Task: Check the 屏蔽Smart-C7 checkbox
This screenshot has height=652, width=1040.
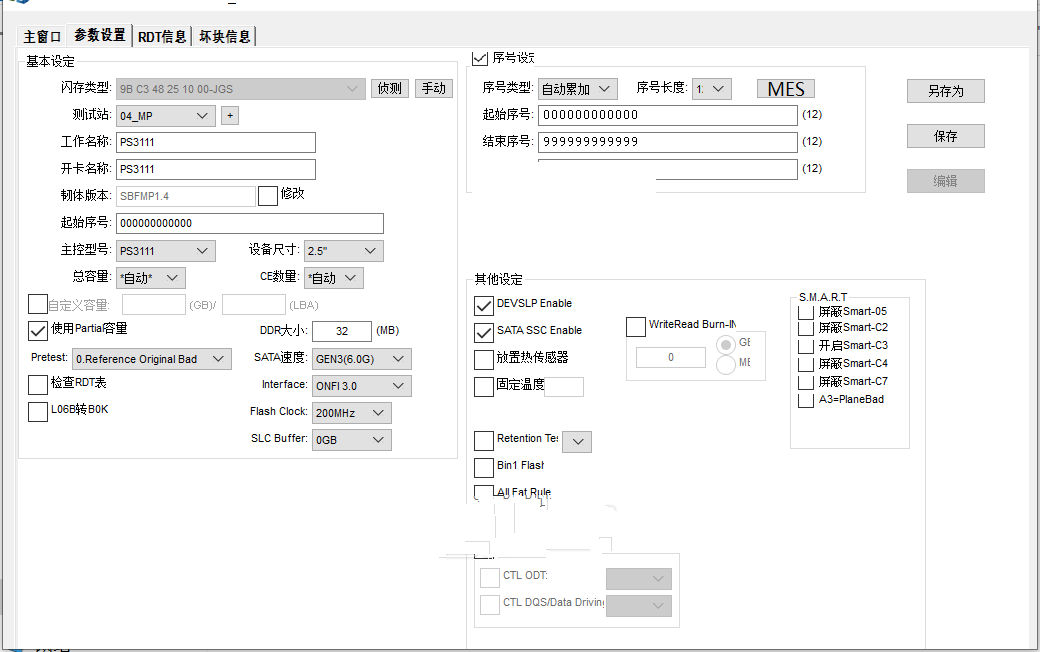Action: pos(805,383)
